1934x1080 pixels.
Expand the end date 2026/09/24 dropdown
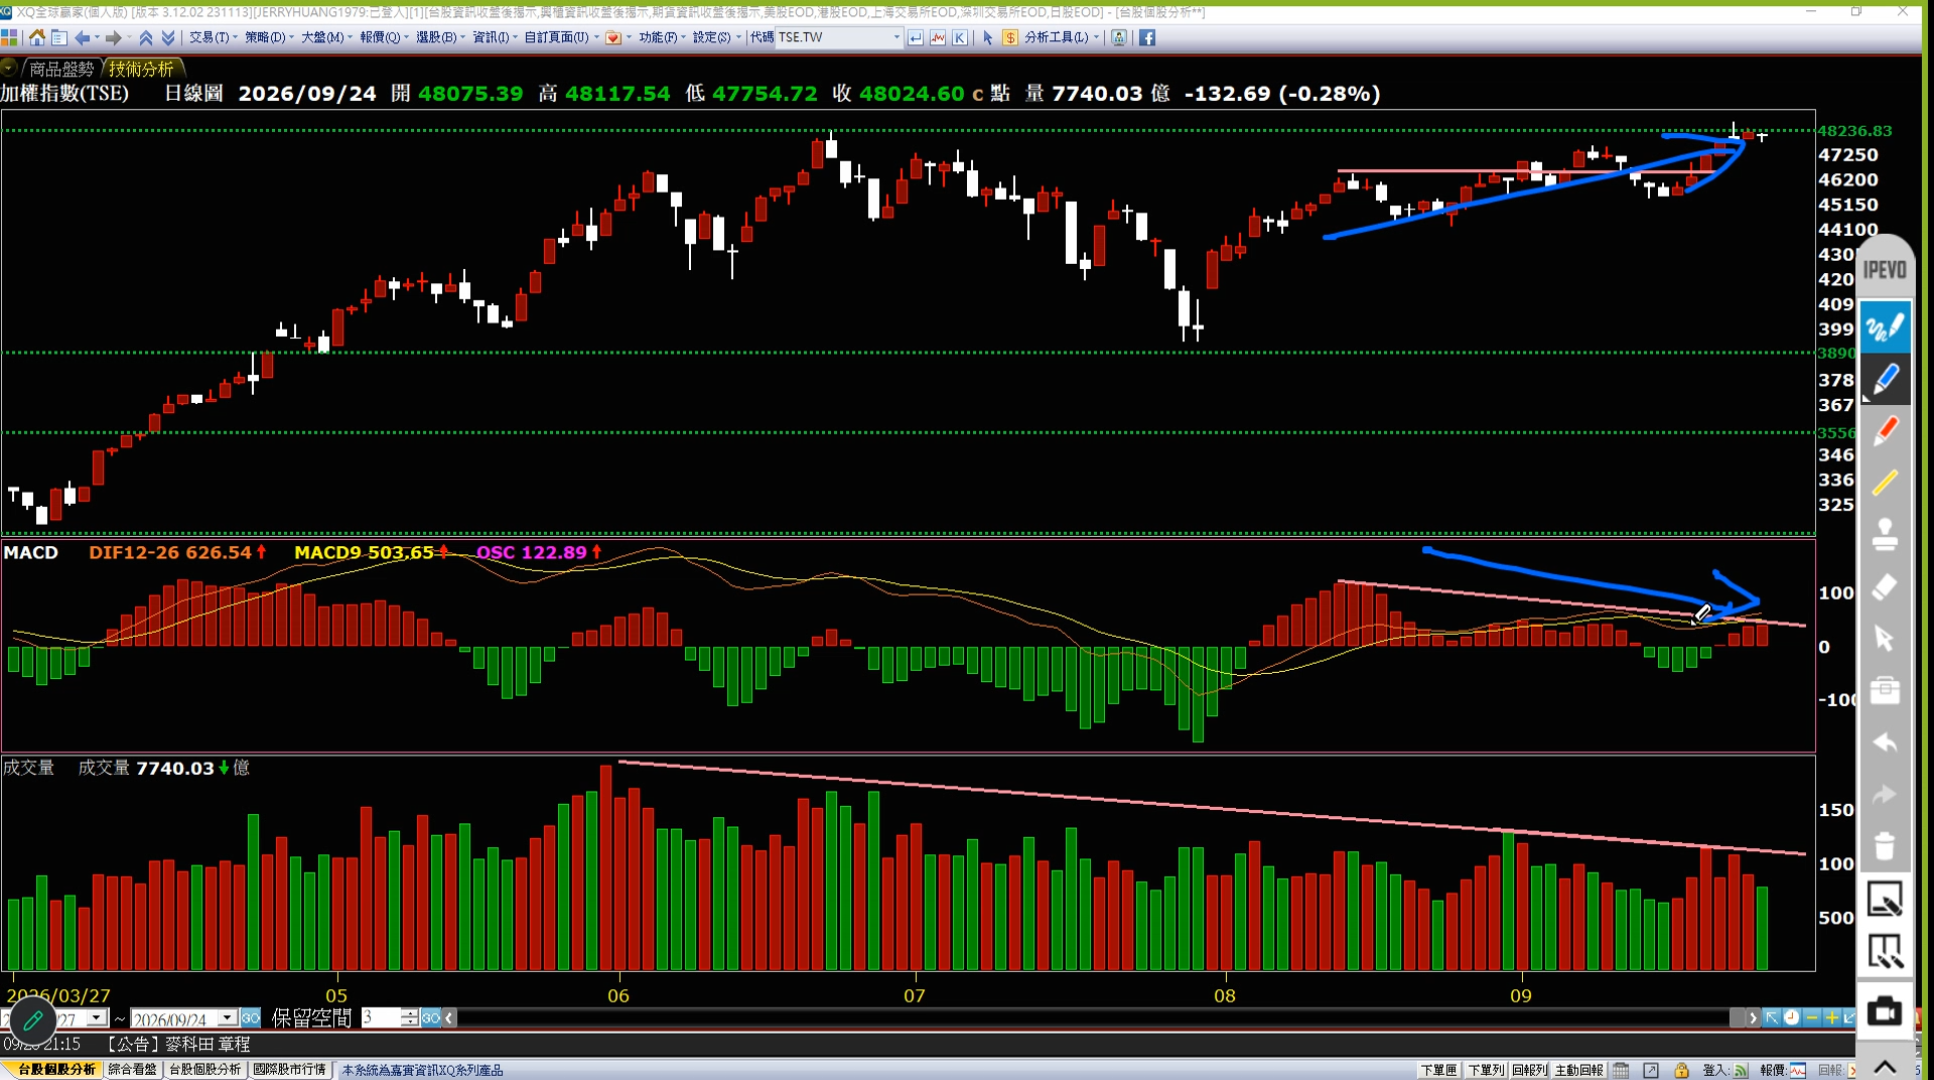coord(227,1018)
